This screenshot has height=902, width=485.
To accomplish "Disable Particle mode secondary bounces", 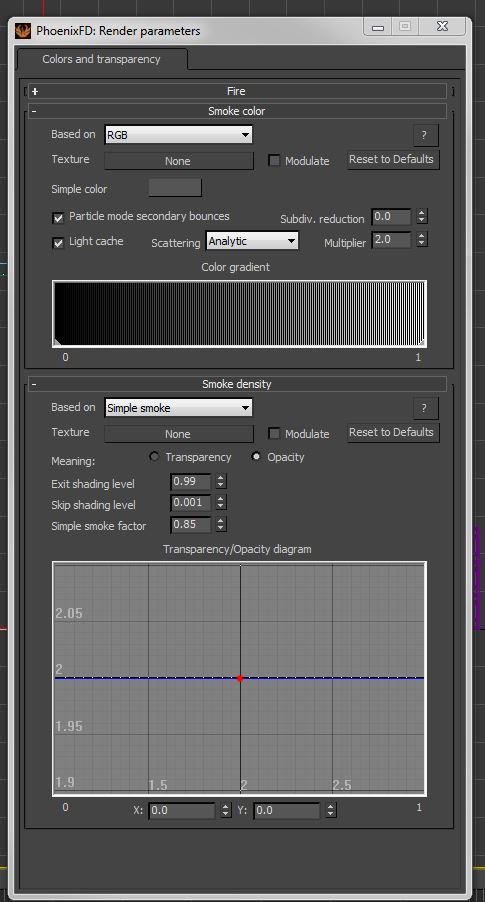I will click(58, 217).
